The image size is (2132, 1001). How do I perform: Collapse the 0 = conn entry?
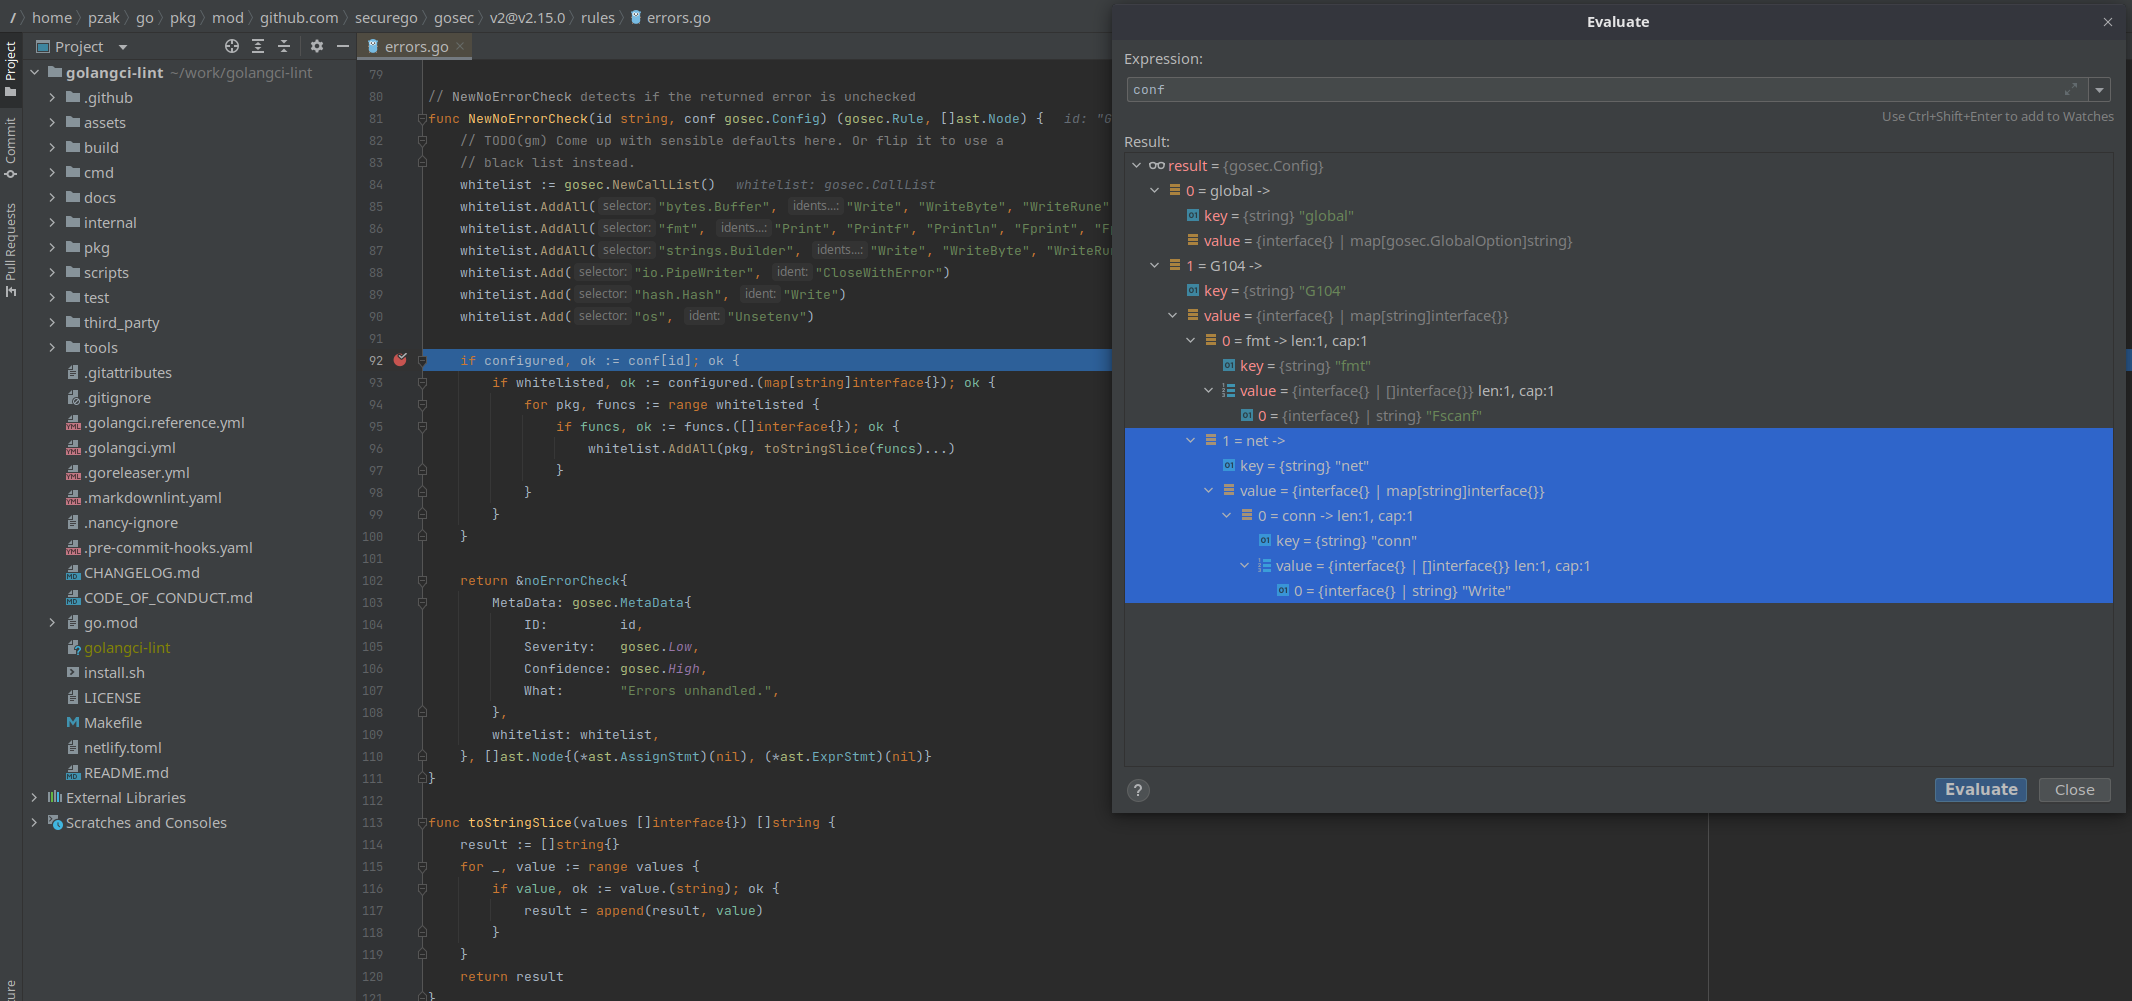coord(1227,516)
